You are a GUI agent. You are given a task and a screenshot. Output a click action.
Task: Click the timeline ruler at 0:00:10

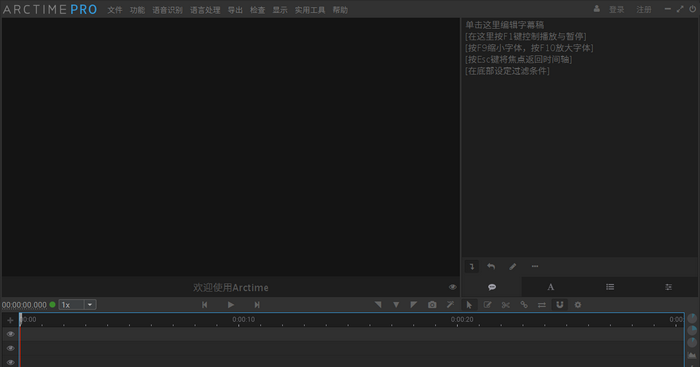243,319
